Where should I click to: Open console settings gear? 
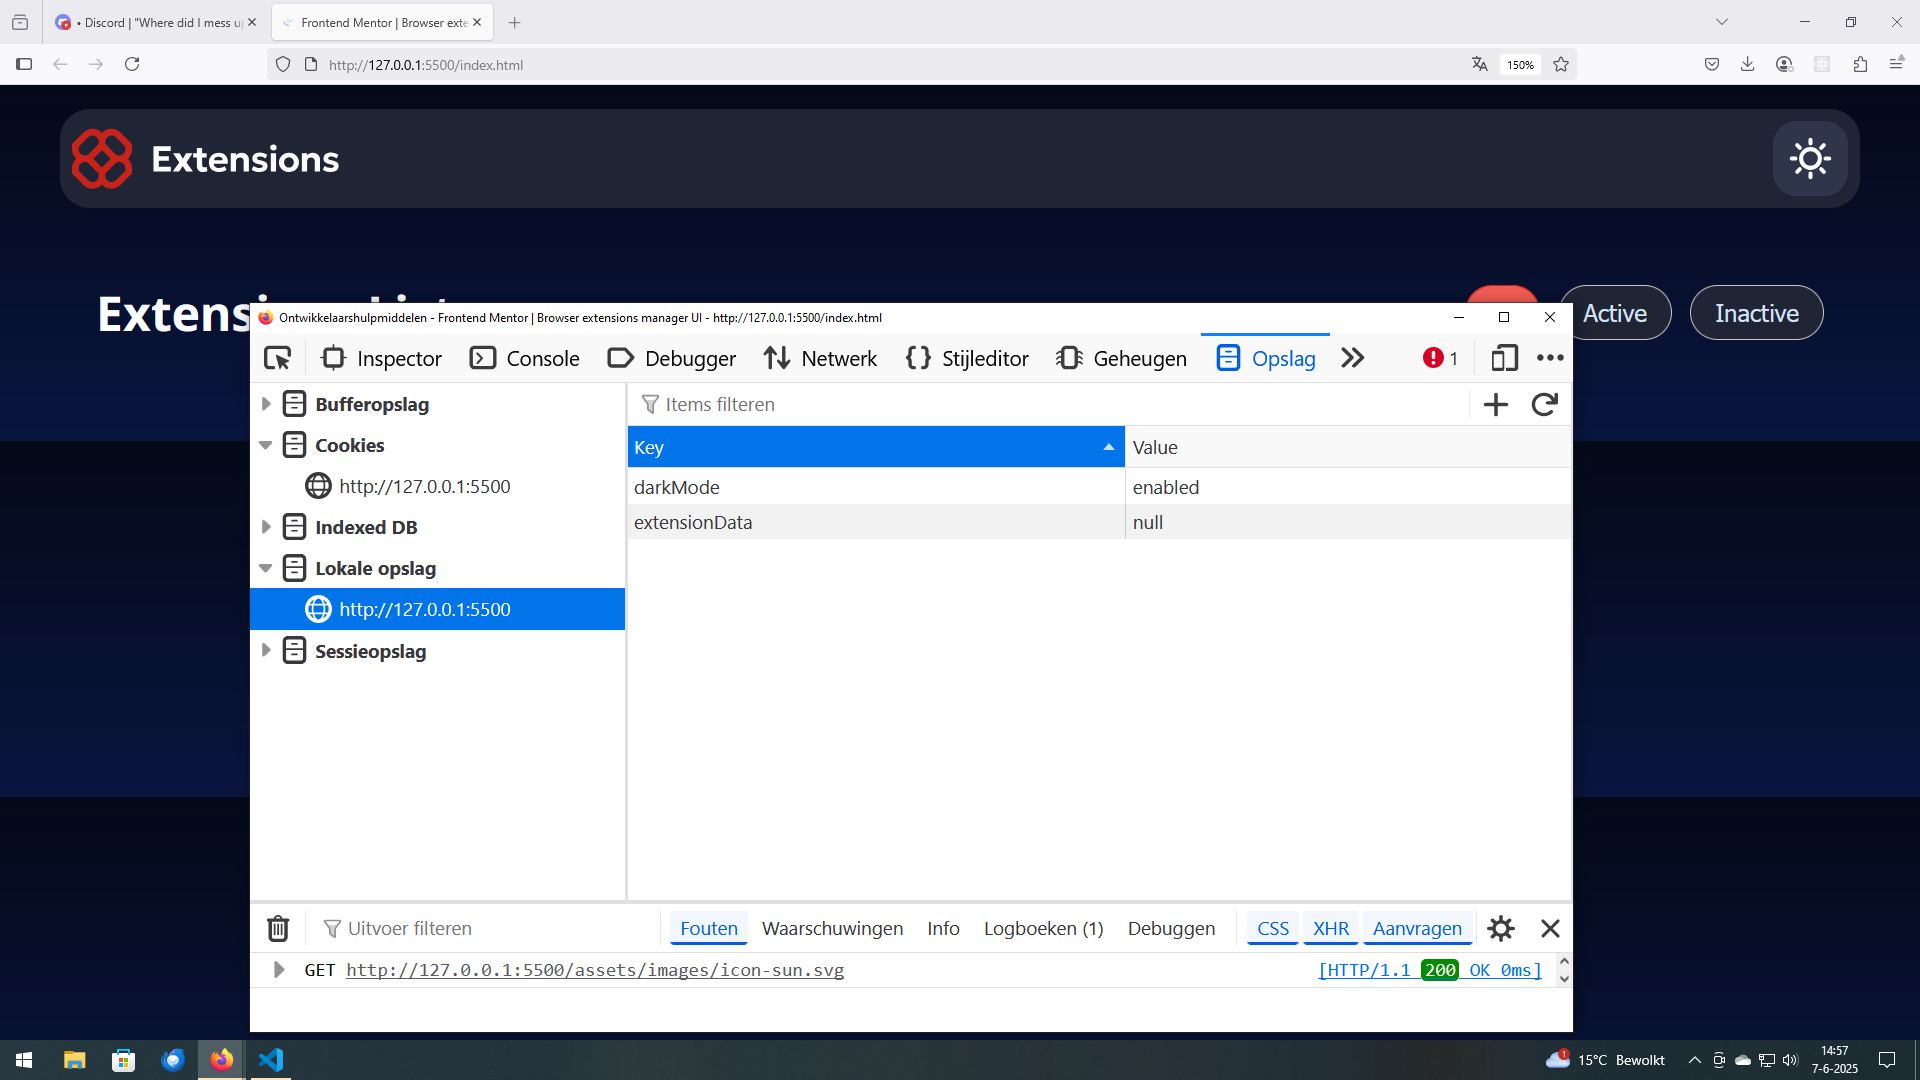click(x=1500, y=929)
